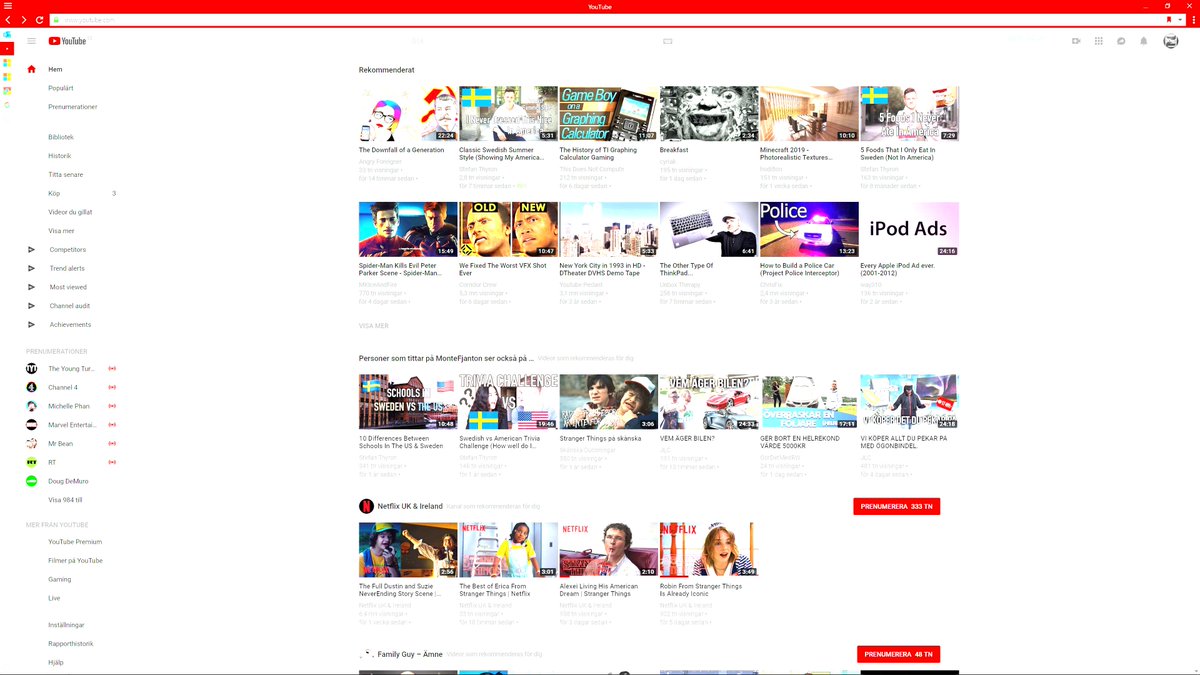Open 'VEM ÄGER BILEN?' video title
1200x675 pixels.
click(687, 438)
